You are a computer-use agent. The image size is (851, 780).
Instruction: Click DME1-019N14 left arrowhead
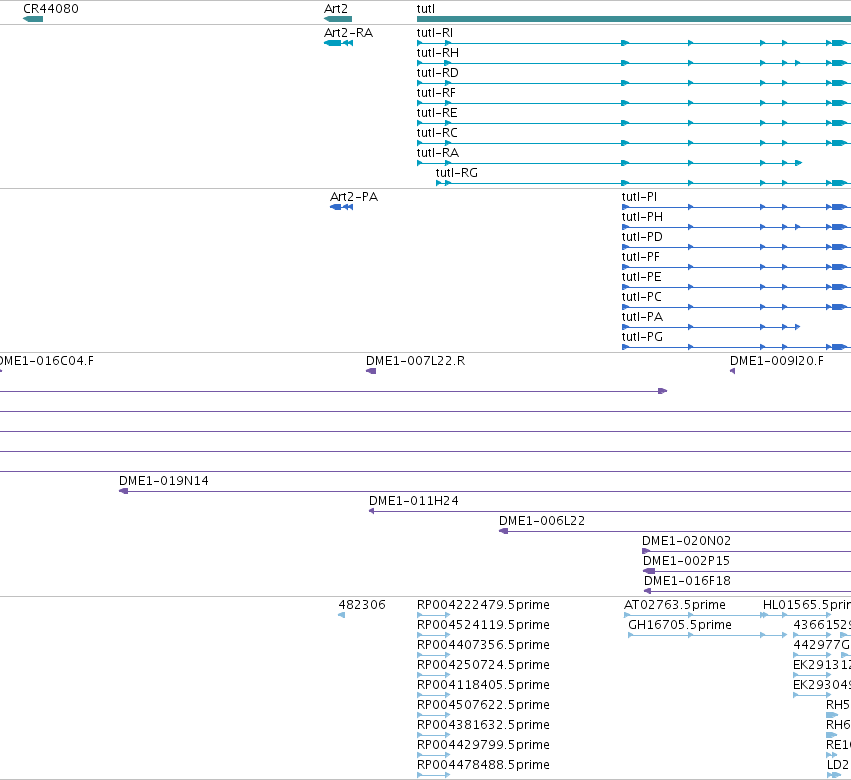(x=124, y=491)
